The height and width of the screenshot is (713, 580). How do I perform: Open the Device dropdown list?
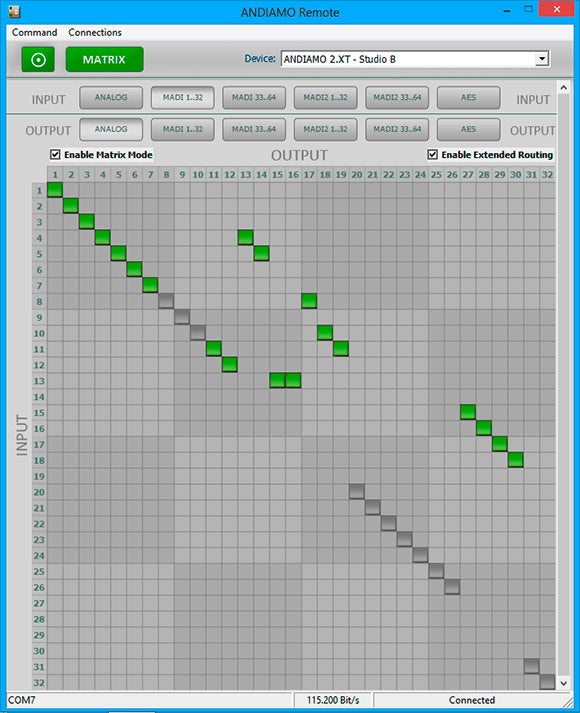[x=541, y=59]
